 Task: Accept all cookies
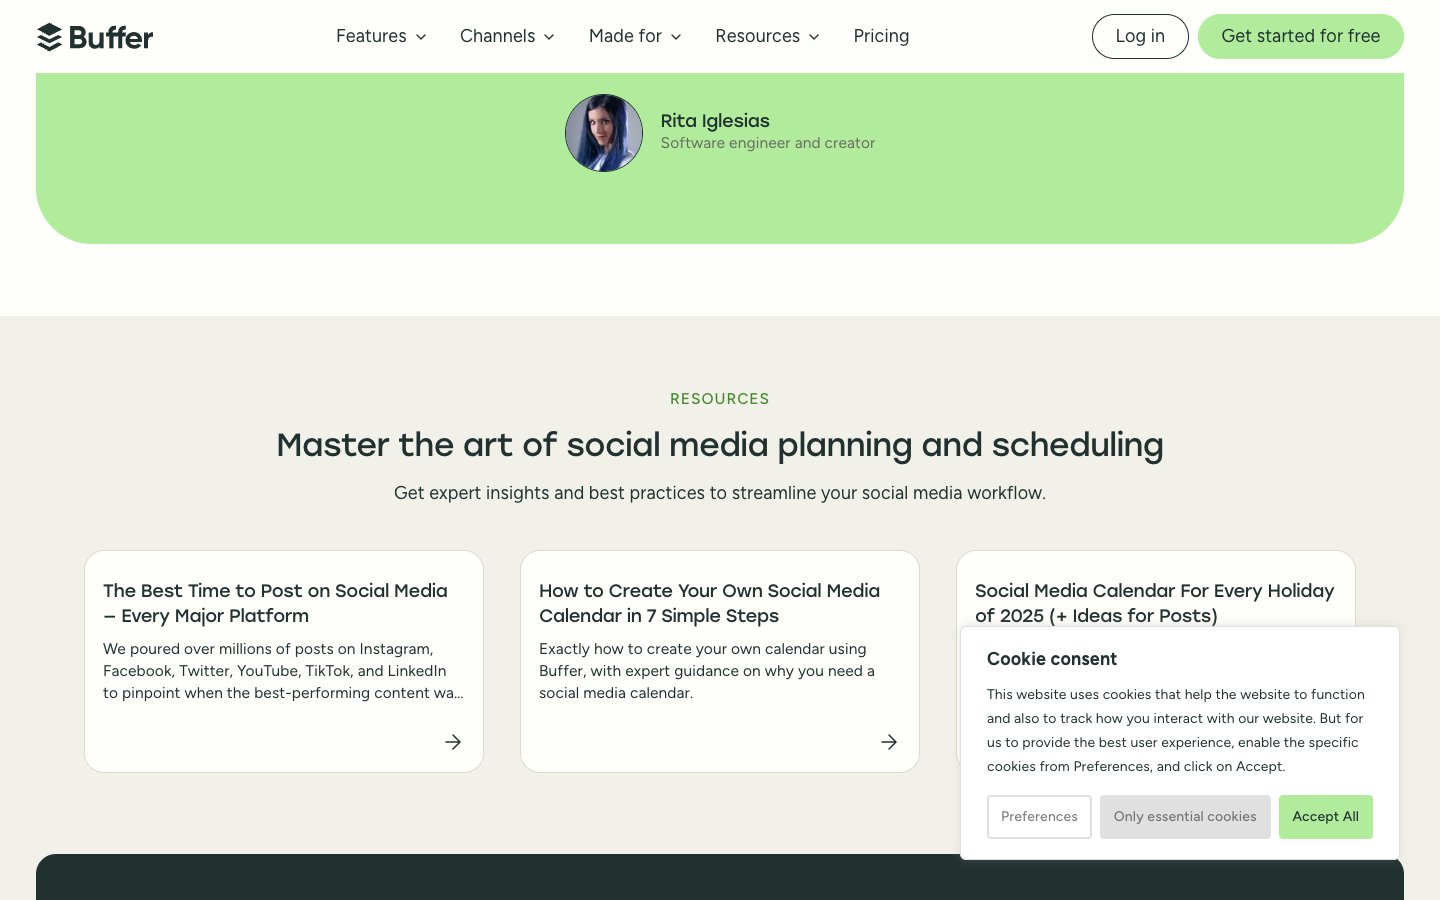click(x=1325, y=817)
